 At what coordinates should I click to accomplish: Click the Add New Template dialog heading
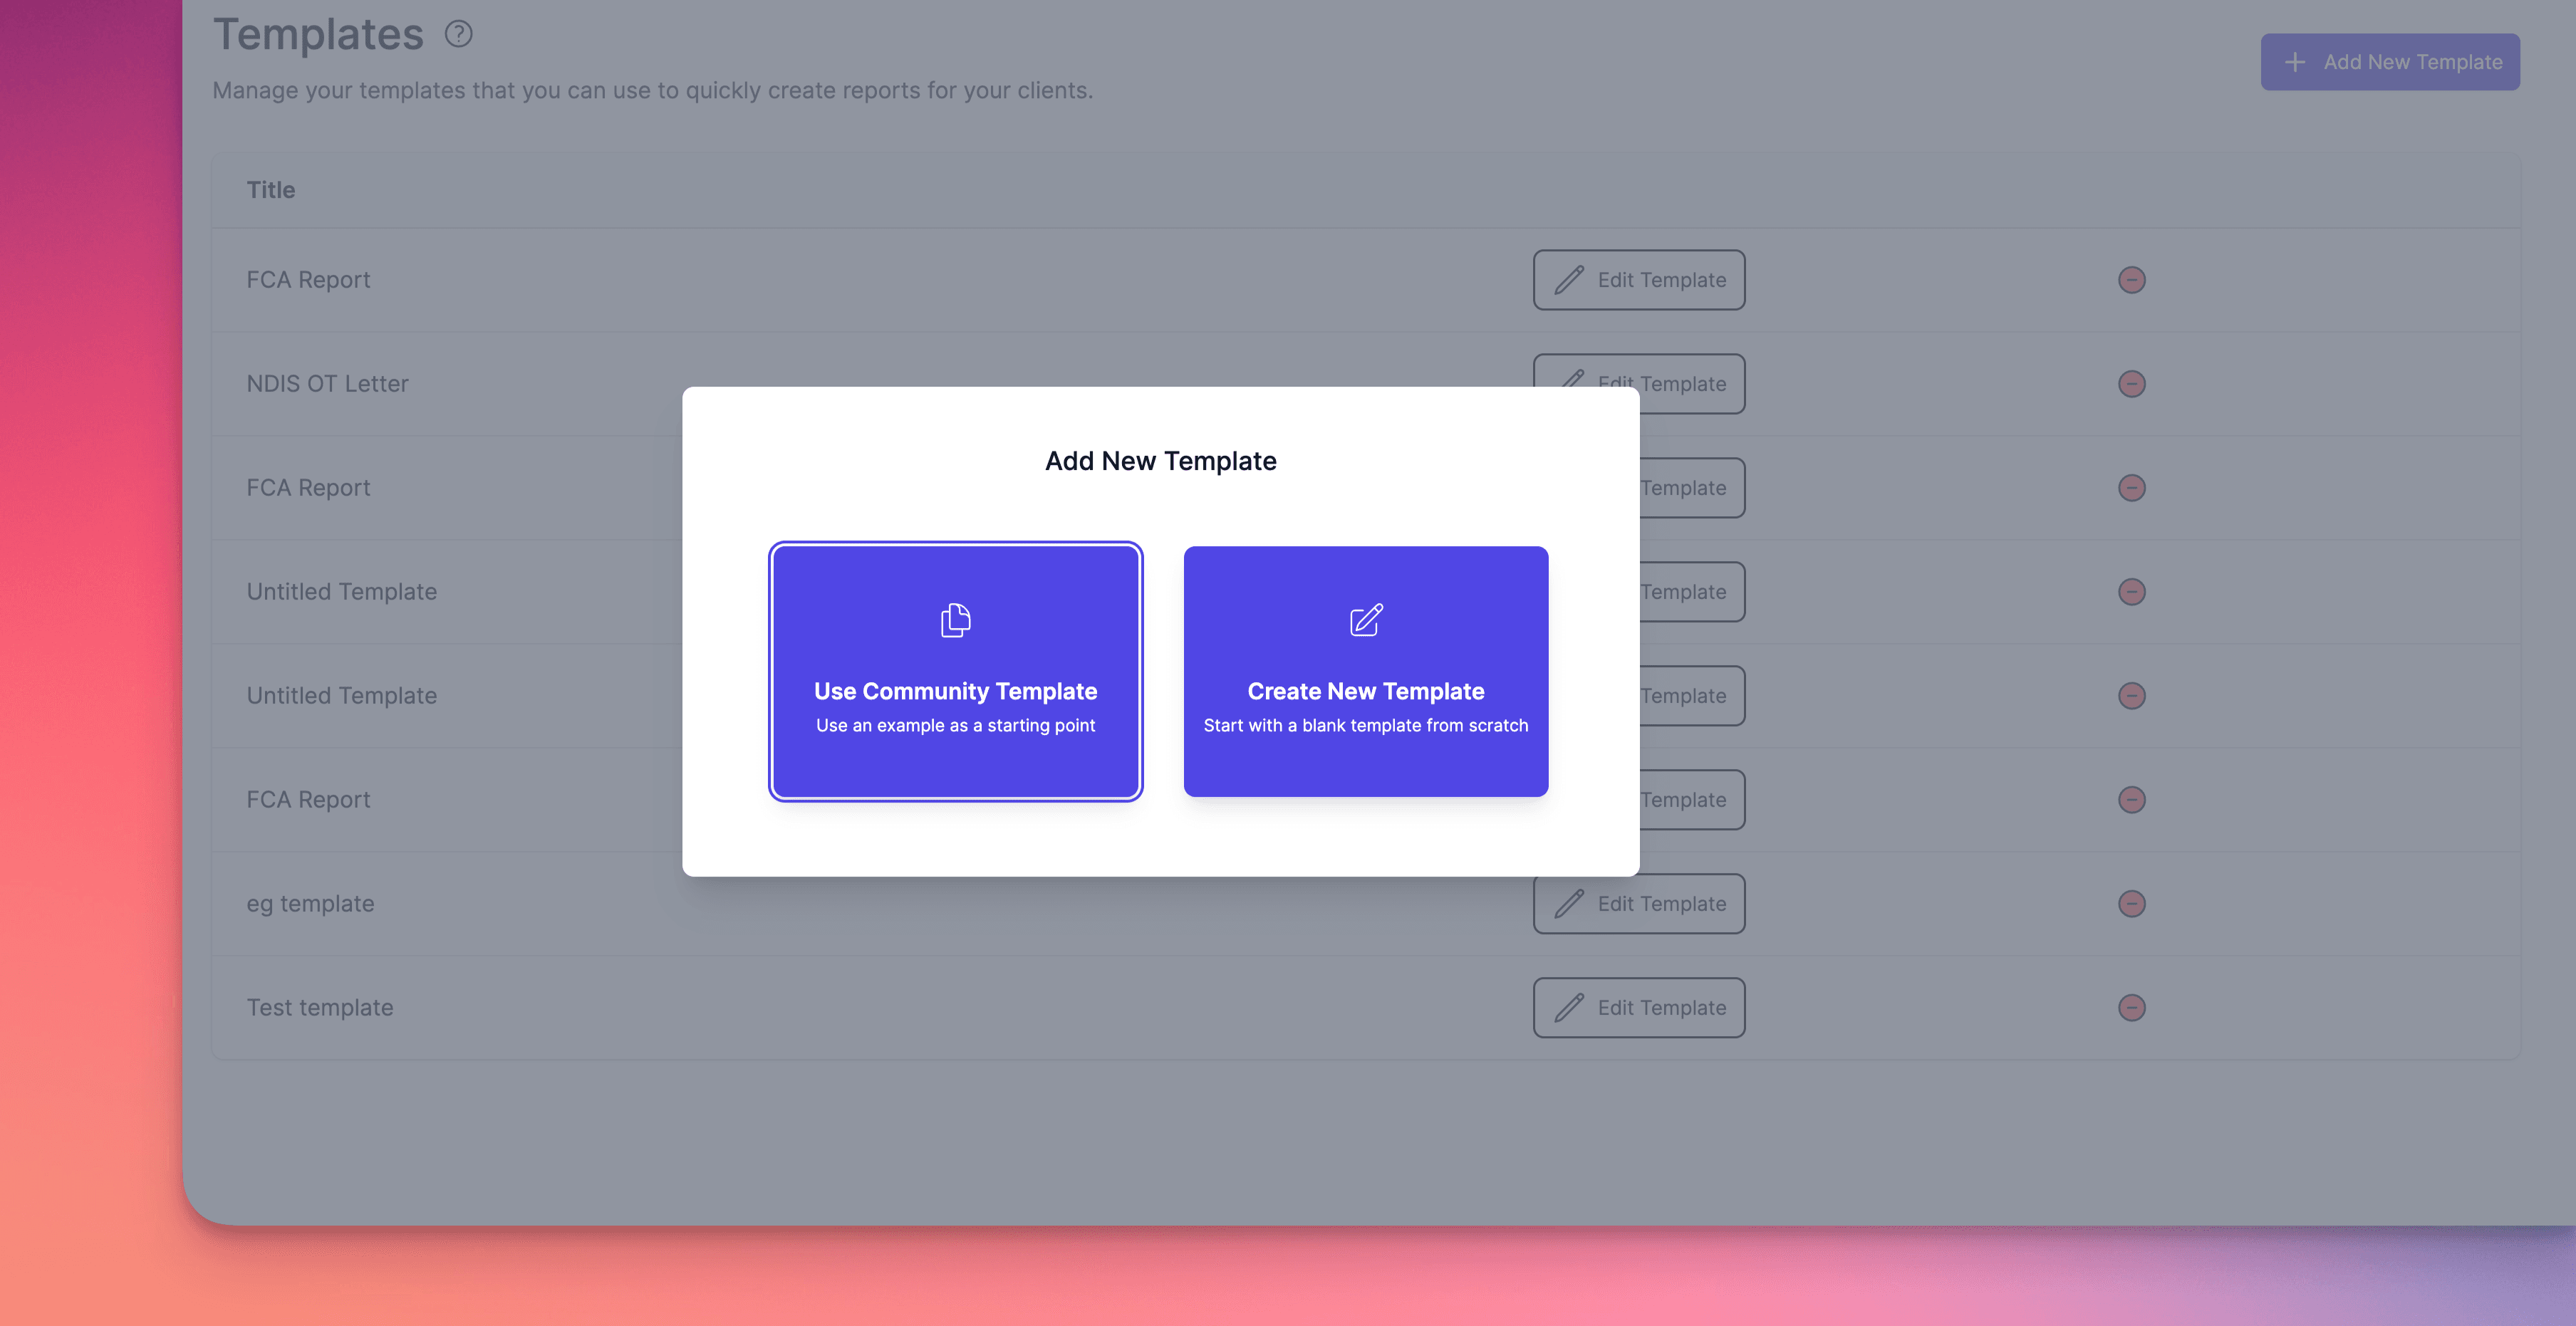pyautogui.click(x=1160, y=461)
